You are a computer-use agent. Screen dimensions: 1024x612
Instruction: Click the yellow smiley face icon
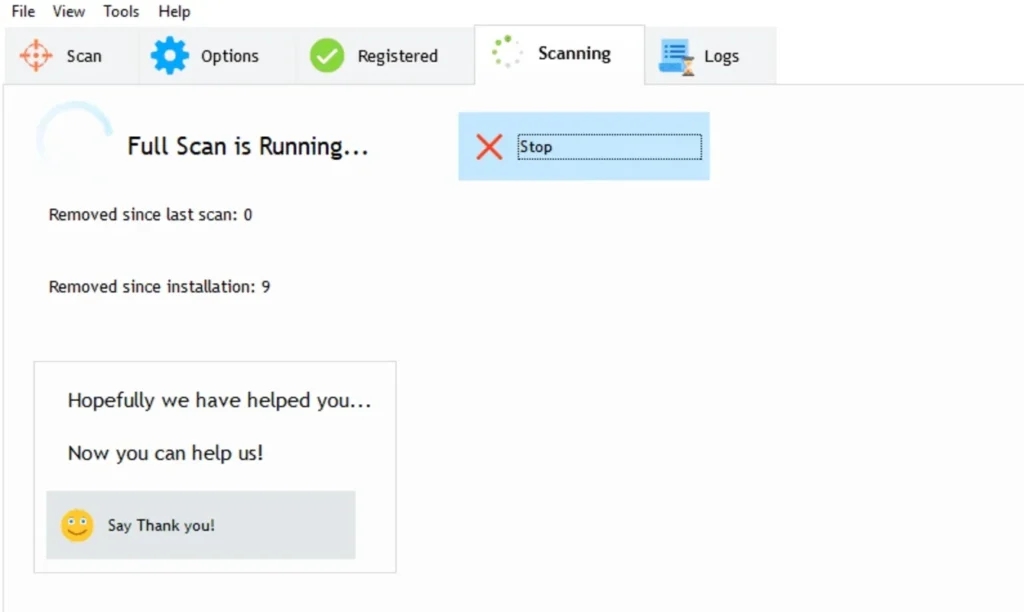(77, 525)
